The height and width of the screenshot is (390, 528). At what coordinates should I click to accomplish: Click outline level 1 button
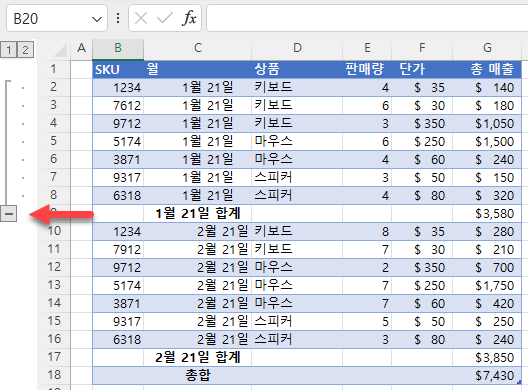pyautogui.click(x=9, y=50)
